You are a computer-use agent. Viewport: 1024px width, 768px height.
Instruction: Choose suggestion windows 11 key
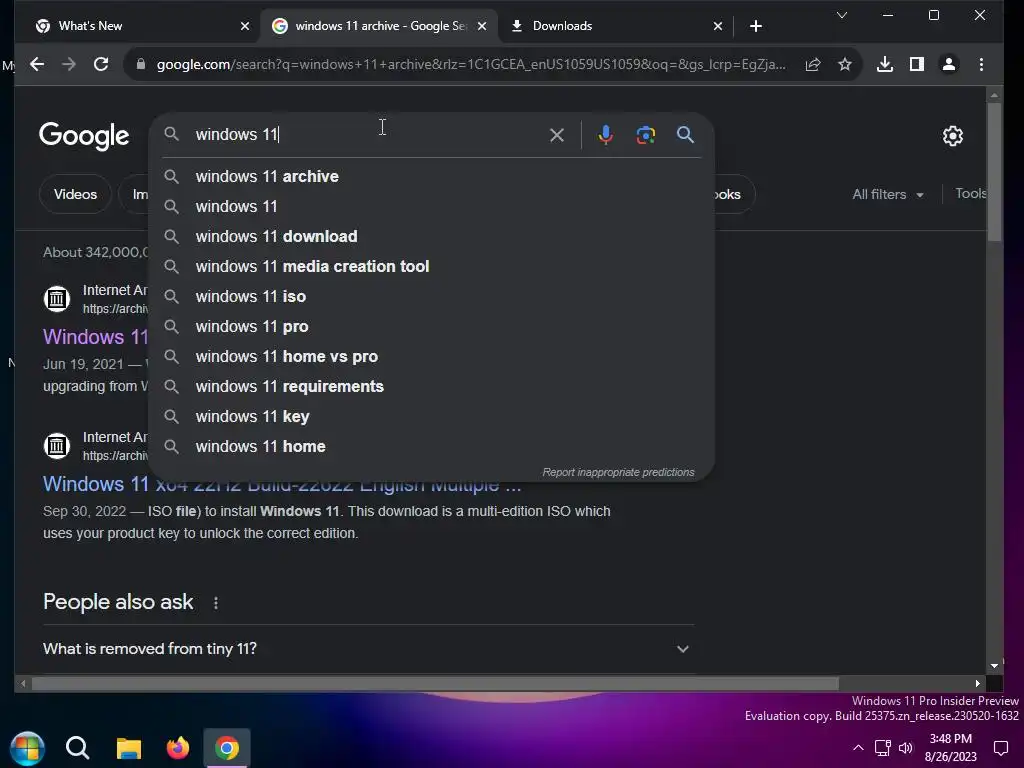click(432, 417)
